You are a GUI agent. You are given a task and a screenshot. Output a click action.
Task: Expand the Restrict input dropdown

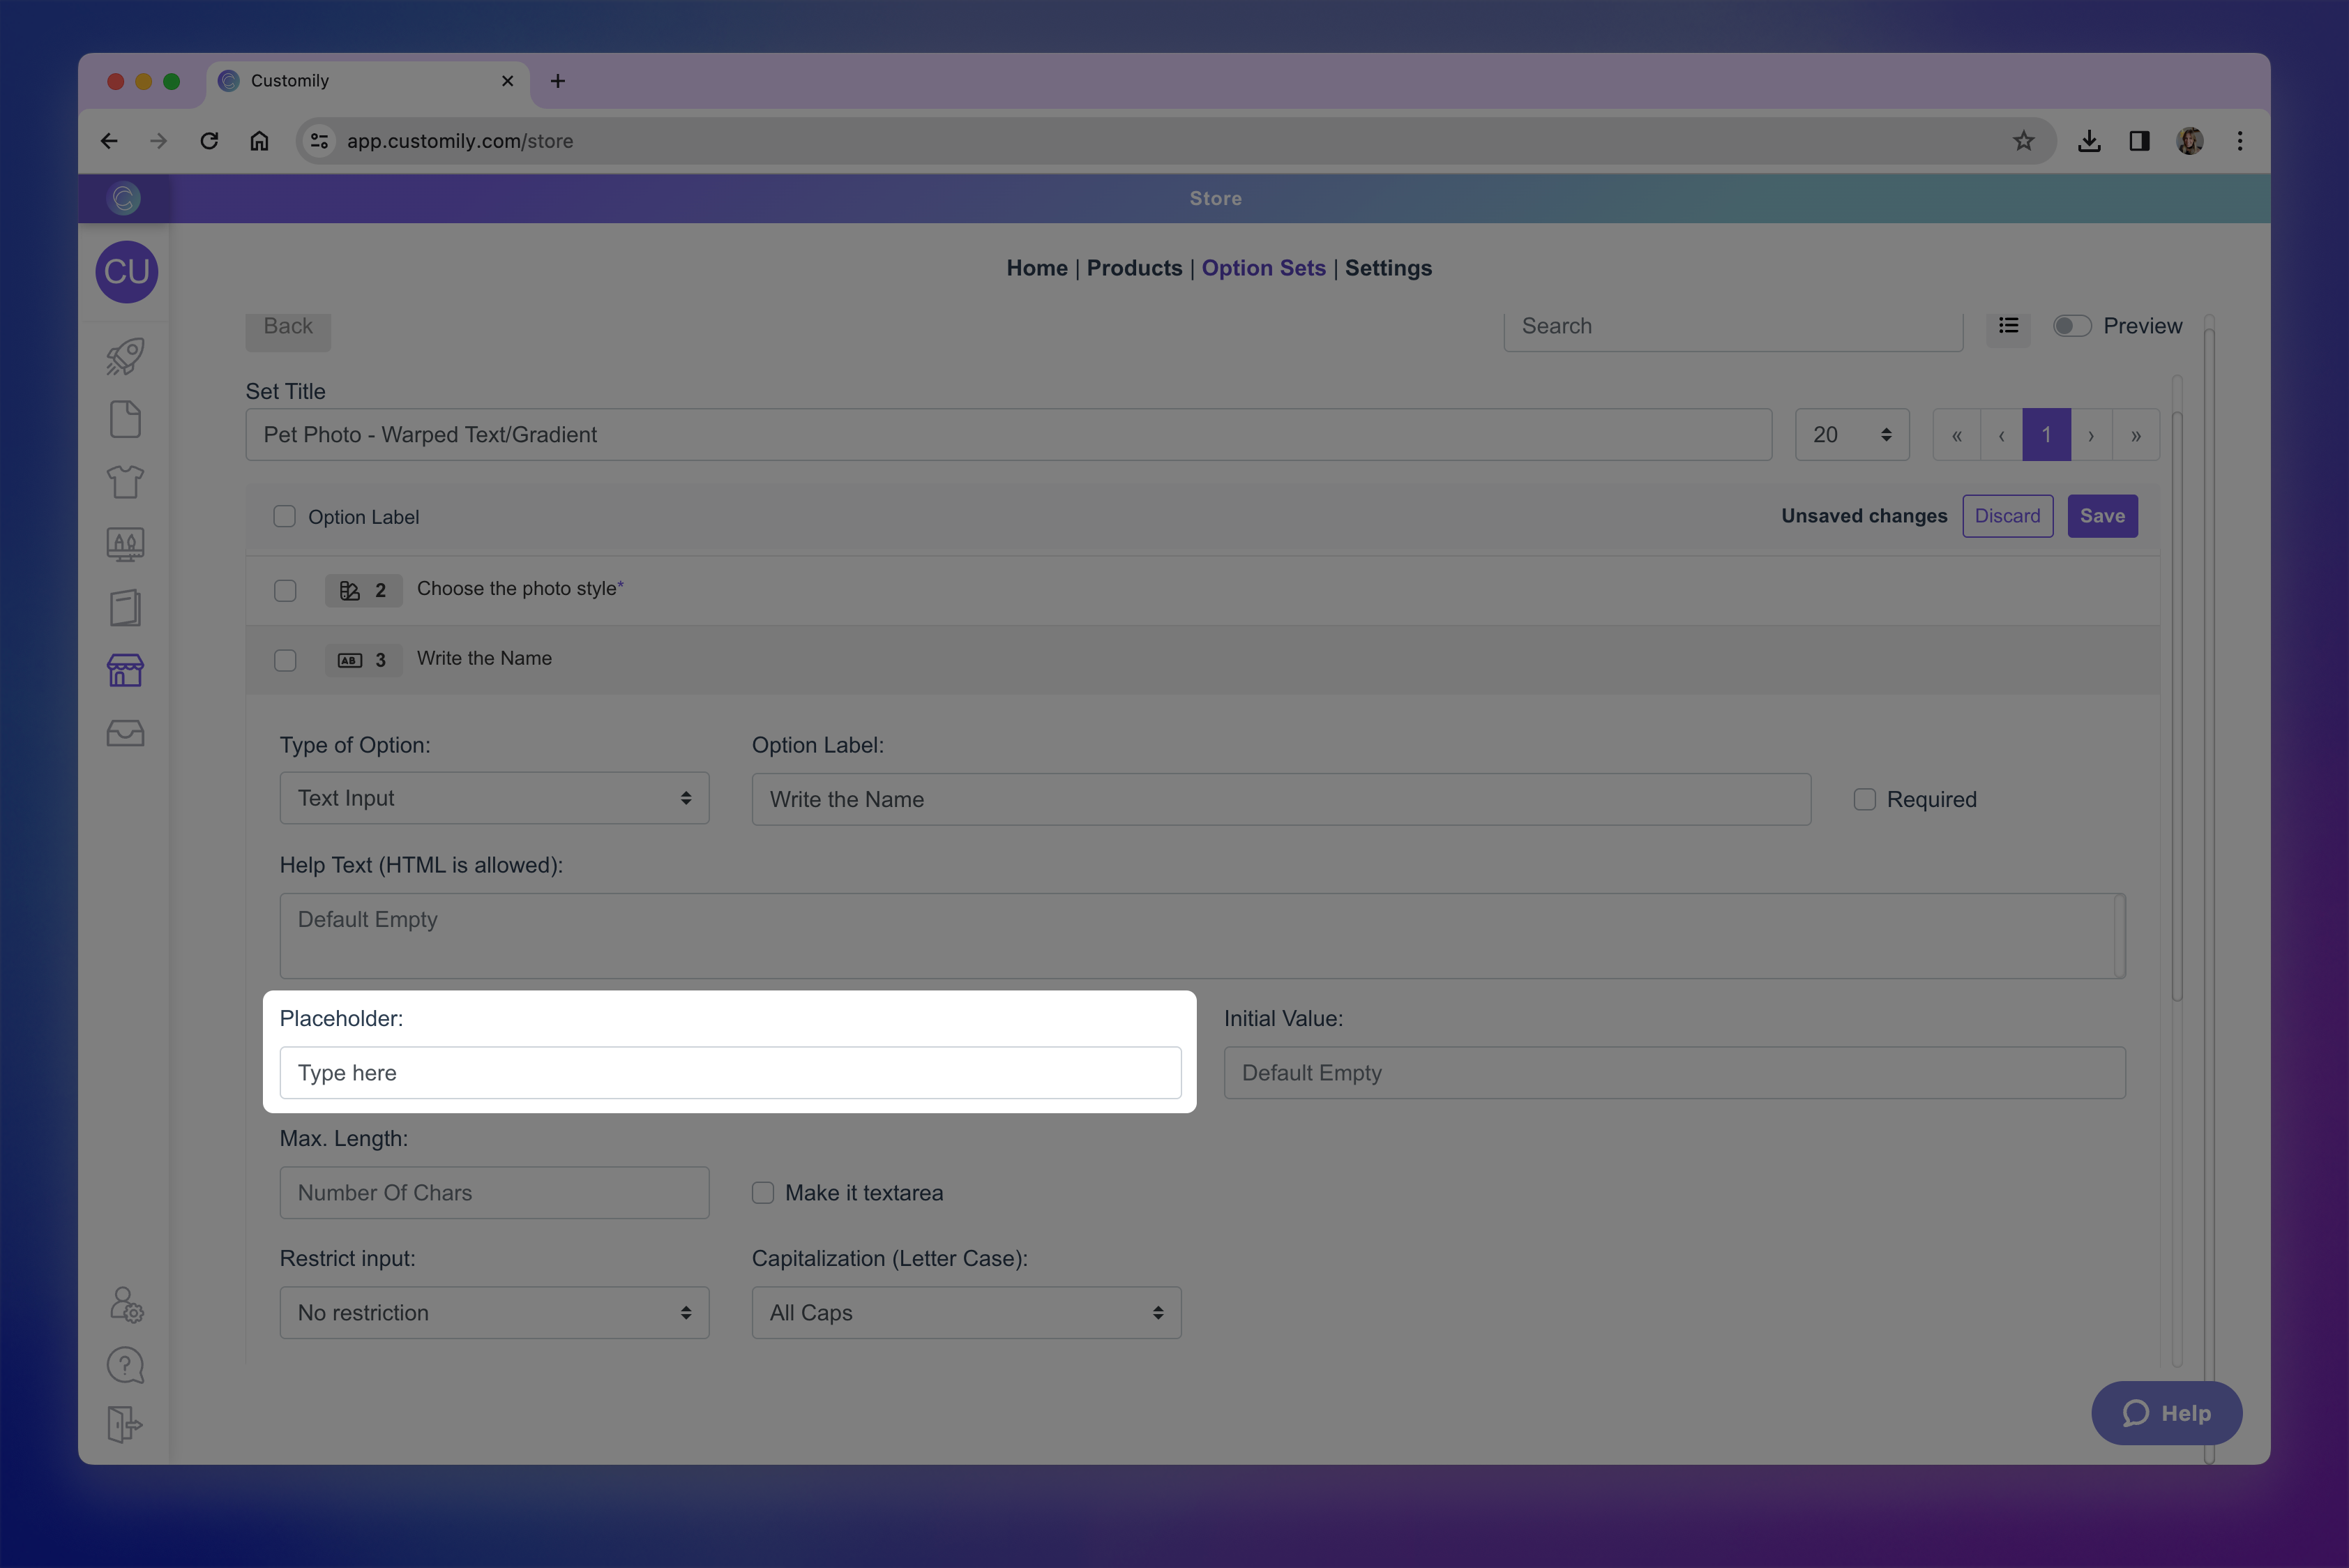(x=494, y=1312)
